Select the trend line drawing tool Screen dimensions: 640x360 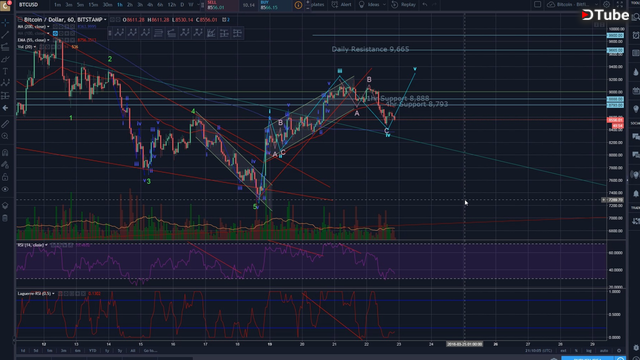point(5,35)
